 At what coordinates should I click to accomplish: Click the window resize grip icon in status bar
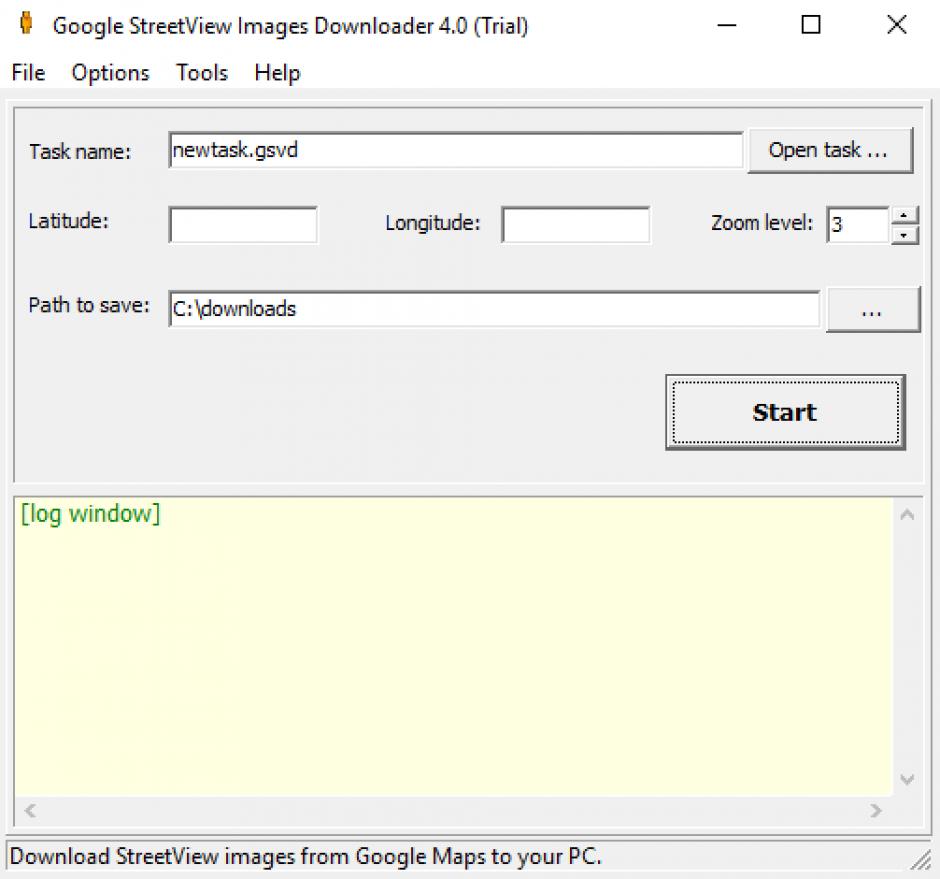[921, 860]
